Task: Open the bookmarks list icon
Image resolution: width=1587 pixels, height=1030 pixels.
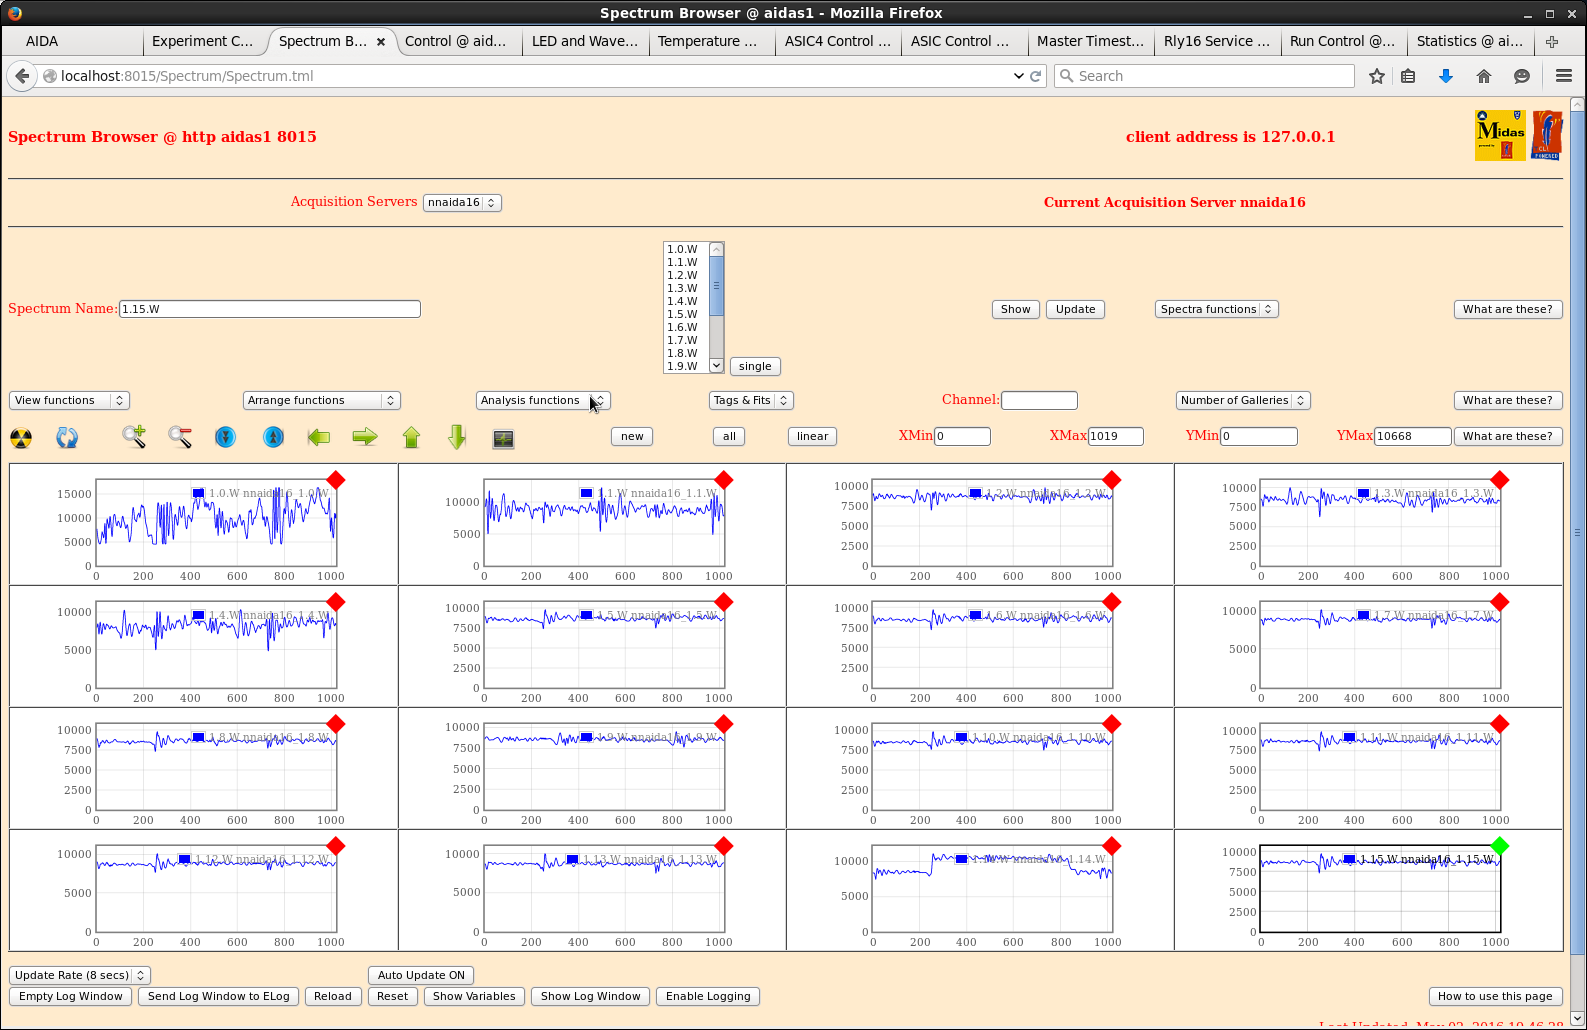Action: 1408,76
